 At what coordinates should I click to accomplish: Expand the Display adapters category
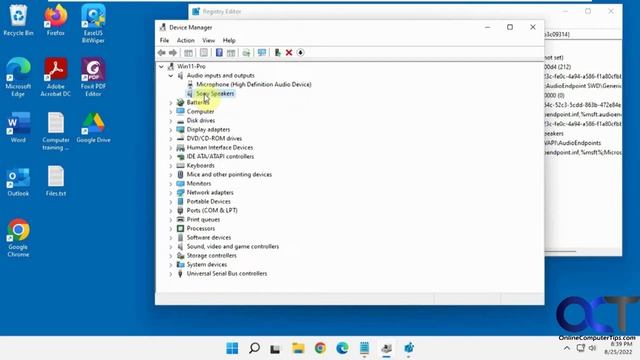pos(171,129)
